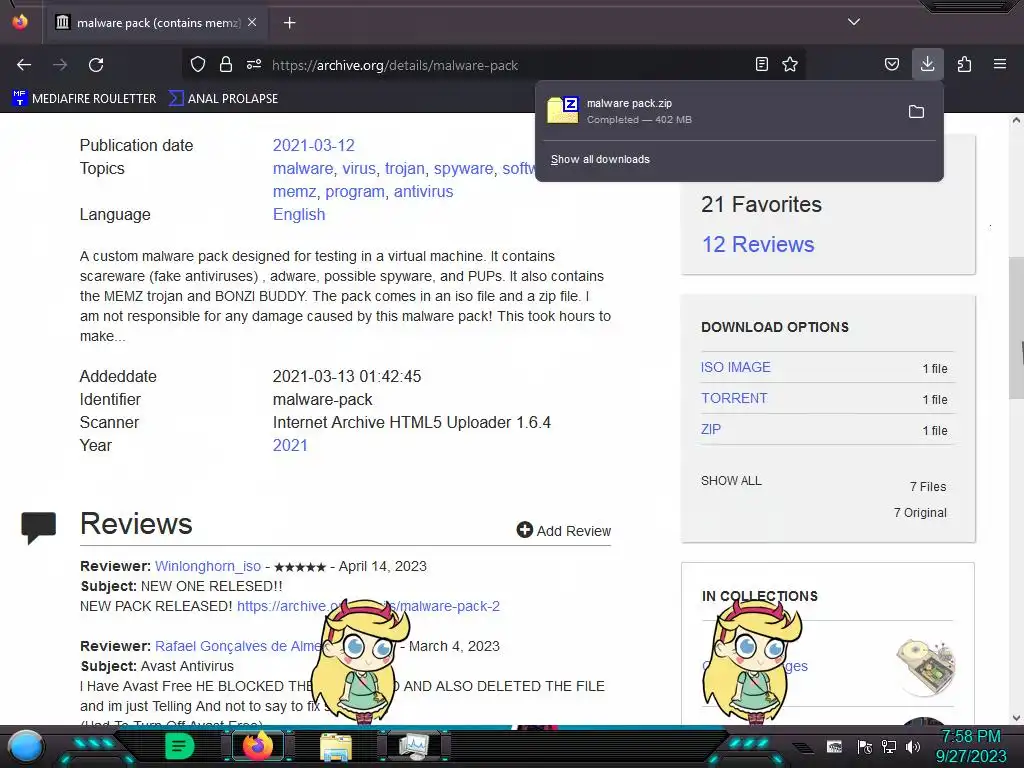Click into the address bar URL
The width and height of the screenshot is (1024, 768).
click(x=395, y=65)
